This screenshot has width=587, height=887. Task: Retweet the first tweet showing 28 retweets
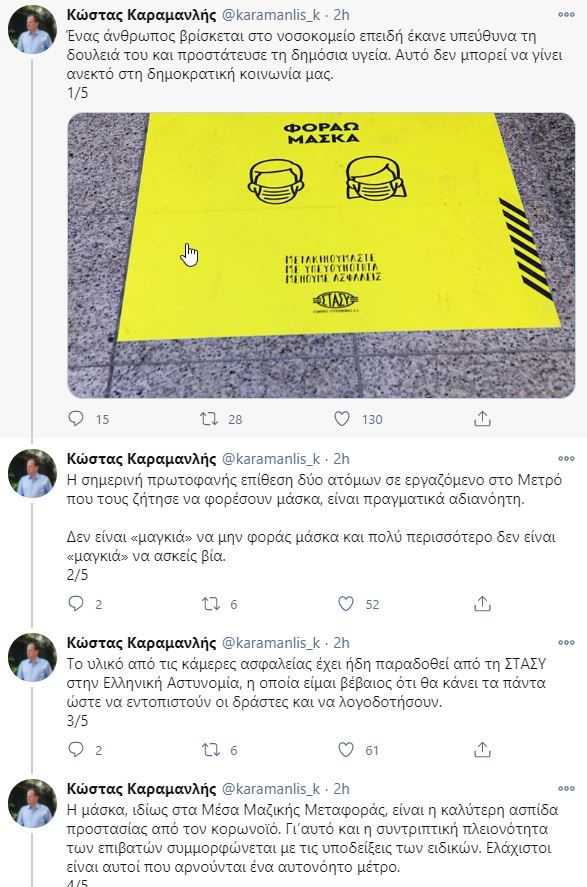209,419
